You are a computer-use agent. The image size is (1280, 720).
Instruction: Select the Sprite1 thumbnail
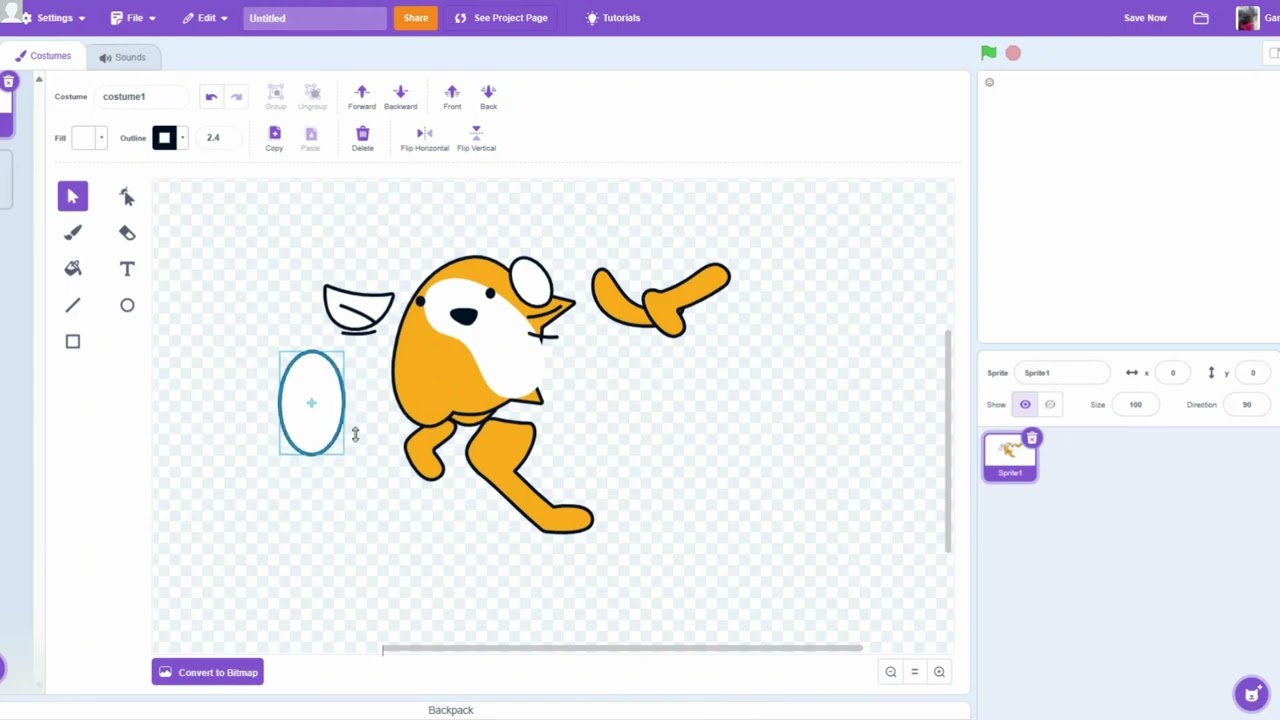pyautogui.click(x=1010, y=457)
